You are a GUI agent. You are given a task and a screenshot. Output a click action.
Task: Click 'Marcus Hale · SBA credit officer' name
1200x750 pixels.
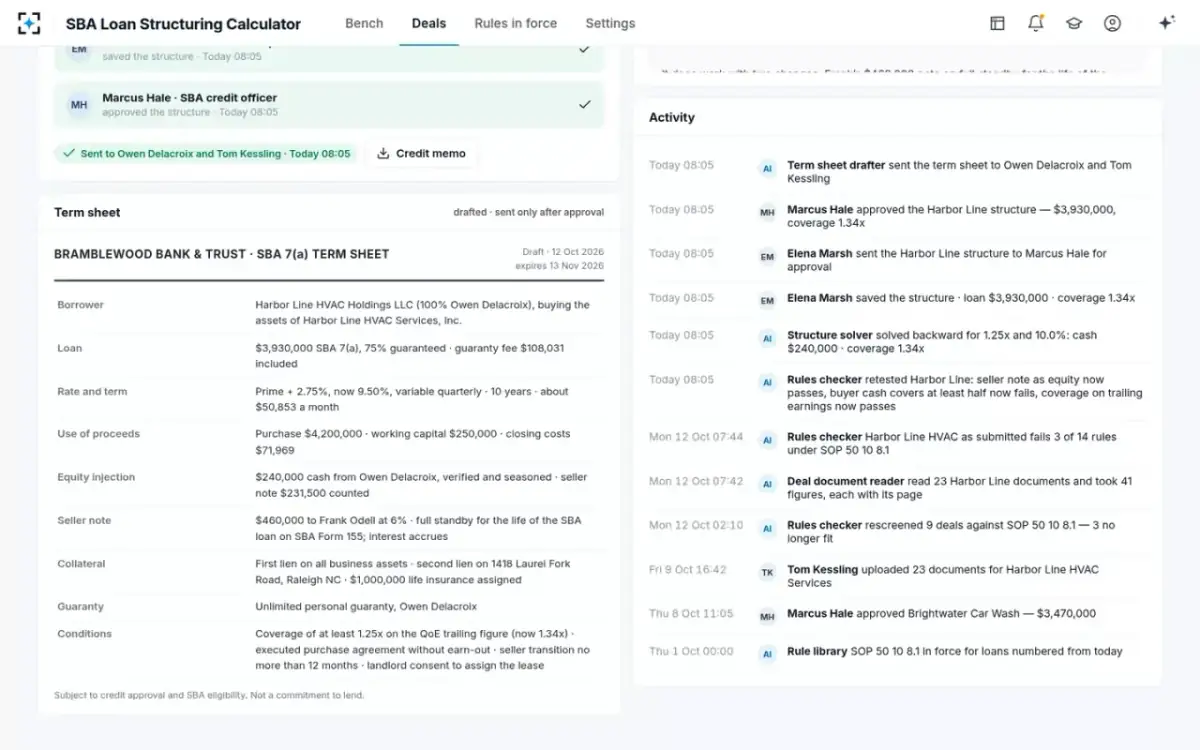pyautogui.click(x=189, y=98)
